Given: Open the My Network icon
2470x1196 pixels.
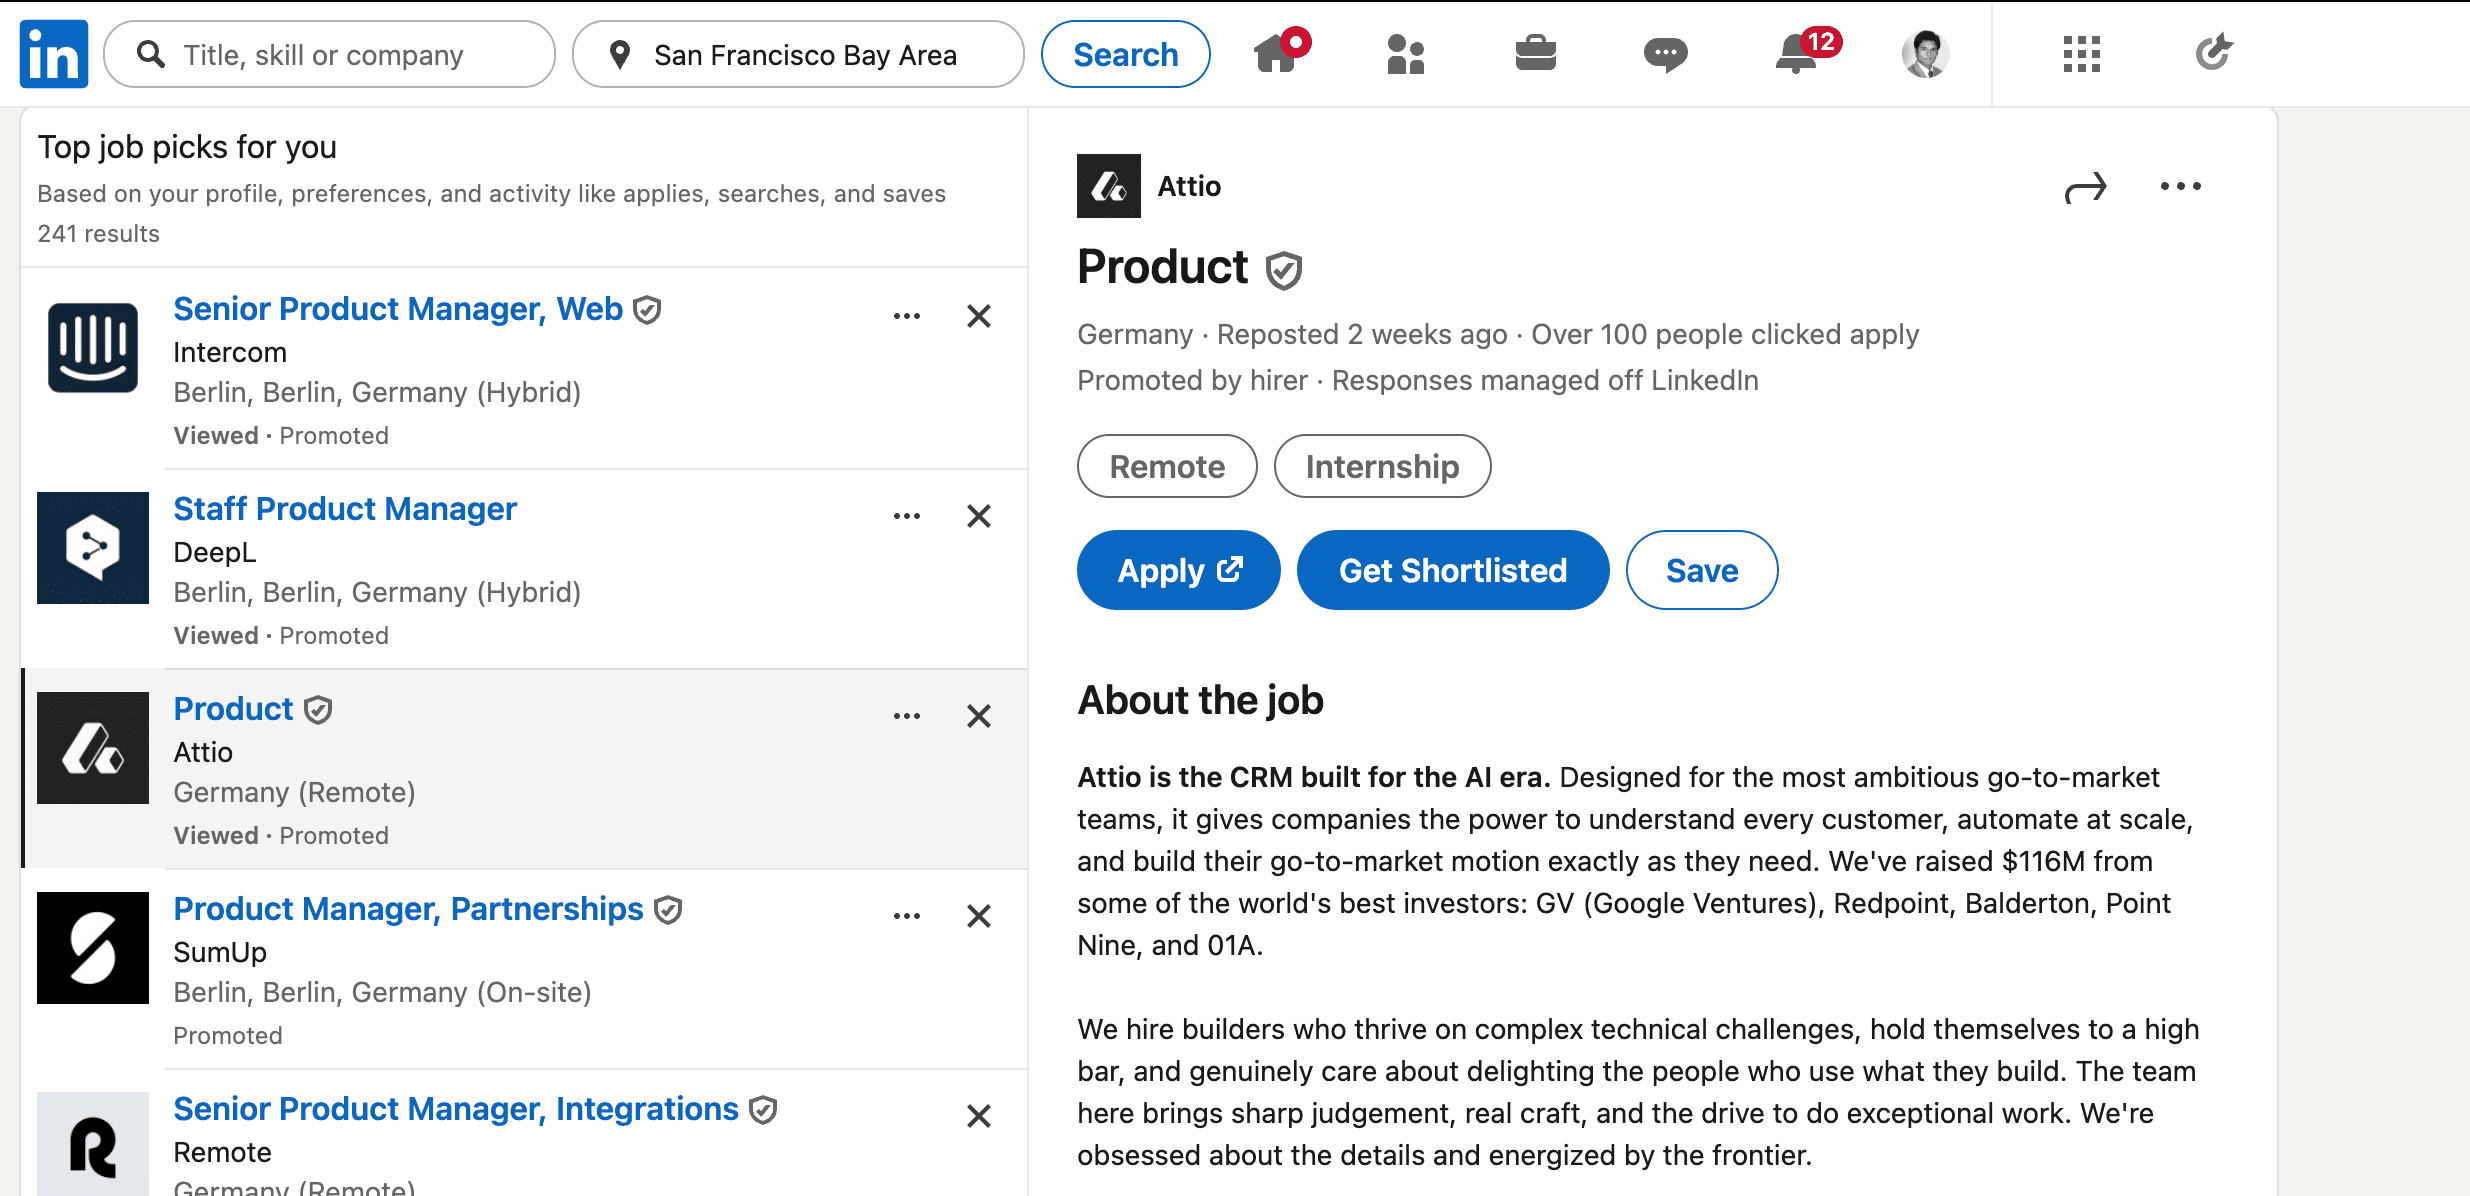Looking at the screenshot, I should coord(1406,54).
